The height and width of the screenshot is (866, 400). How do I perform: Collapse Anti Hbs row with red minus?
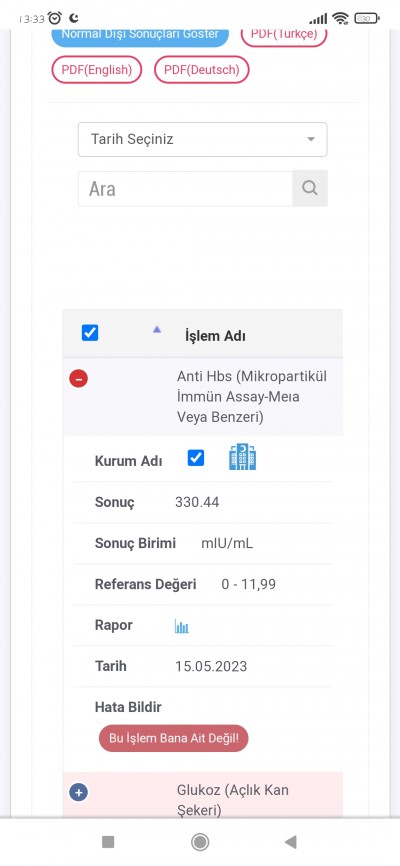(78, 378)
